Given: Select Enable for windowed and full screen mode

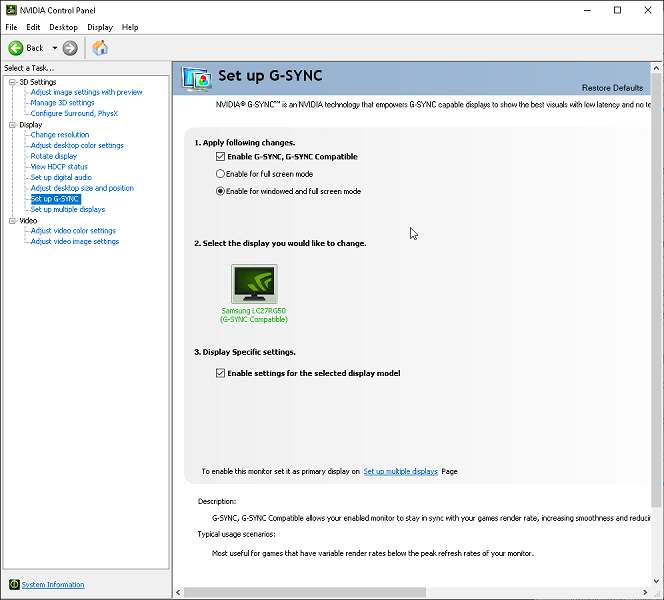Looking at the screenshot, I should click(220, 191).
